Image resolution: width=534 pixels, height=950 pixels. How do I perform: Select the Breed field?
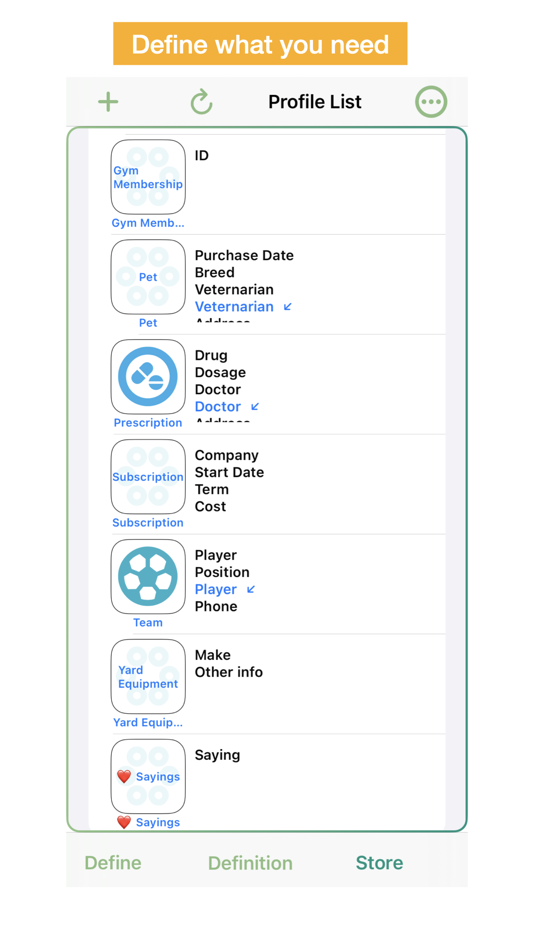[x=215, y=273]
